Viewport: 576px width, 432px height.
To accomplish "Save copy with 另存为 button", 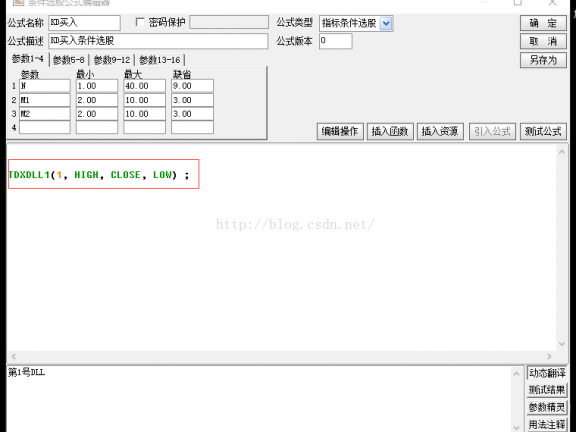I will pos(543,60).
